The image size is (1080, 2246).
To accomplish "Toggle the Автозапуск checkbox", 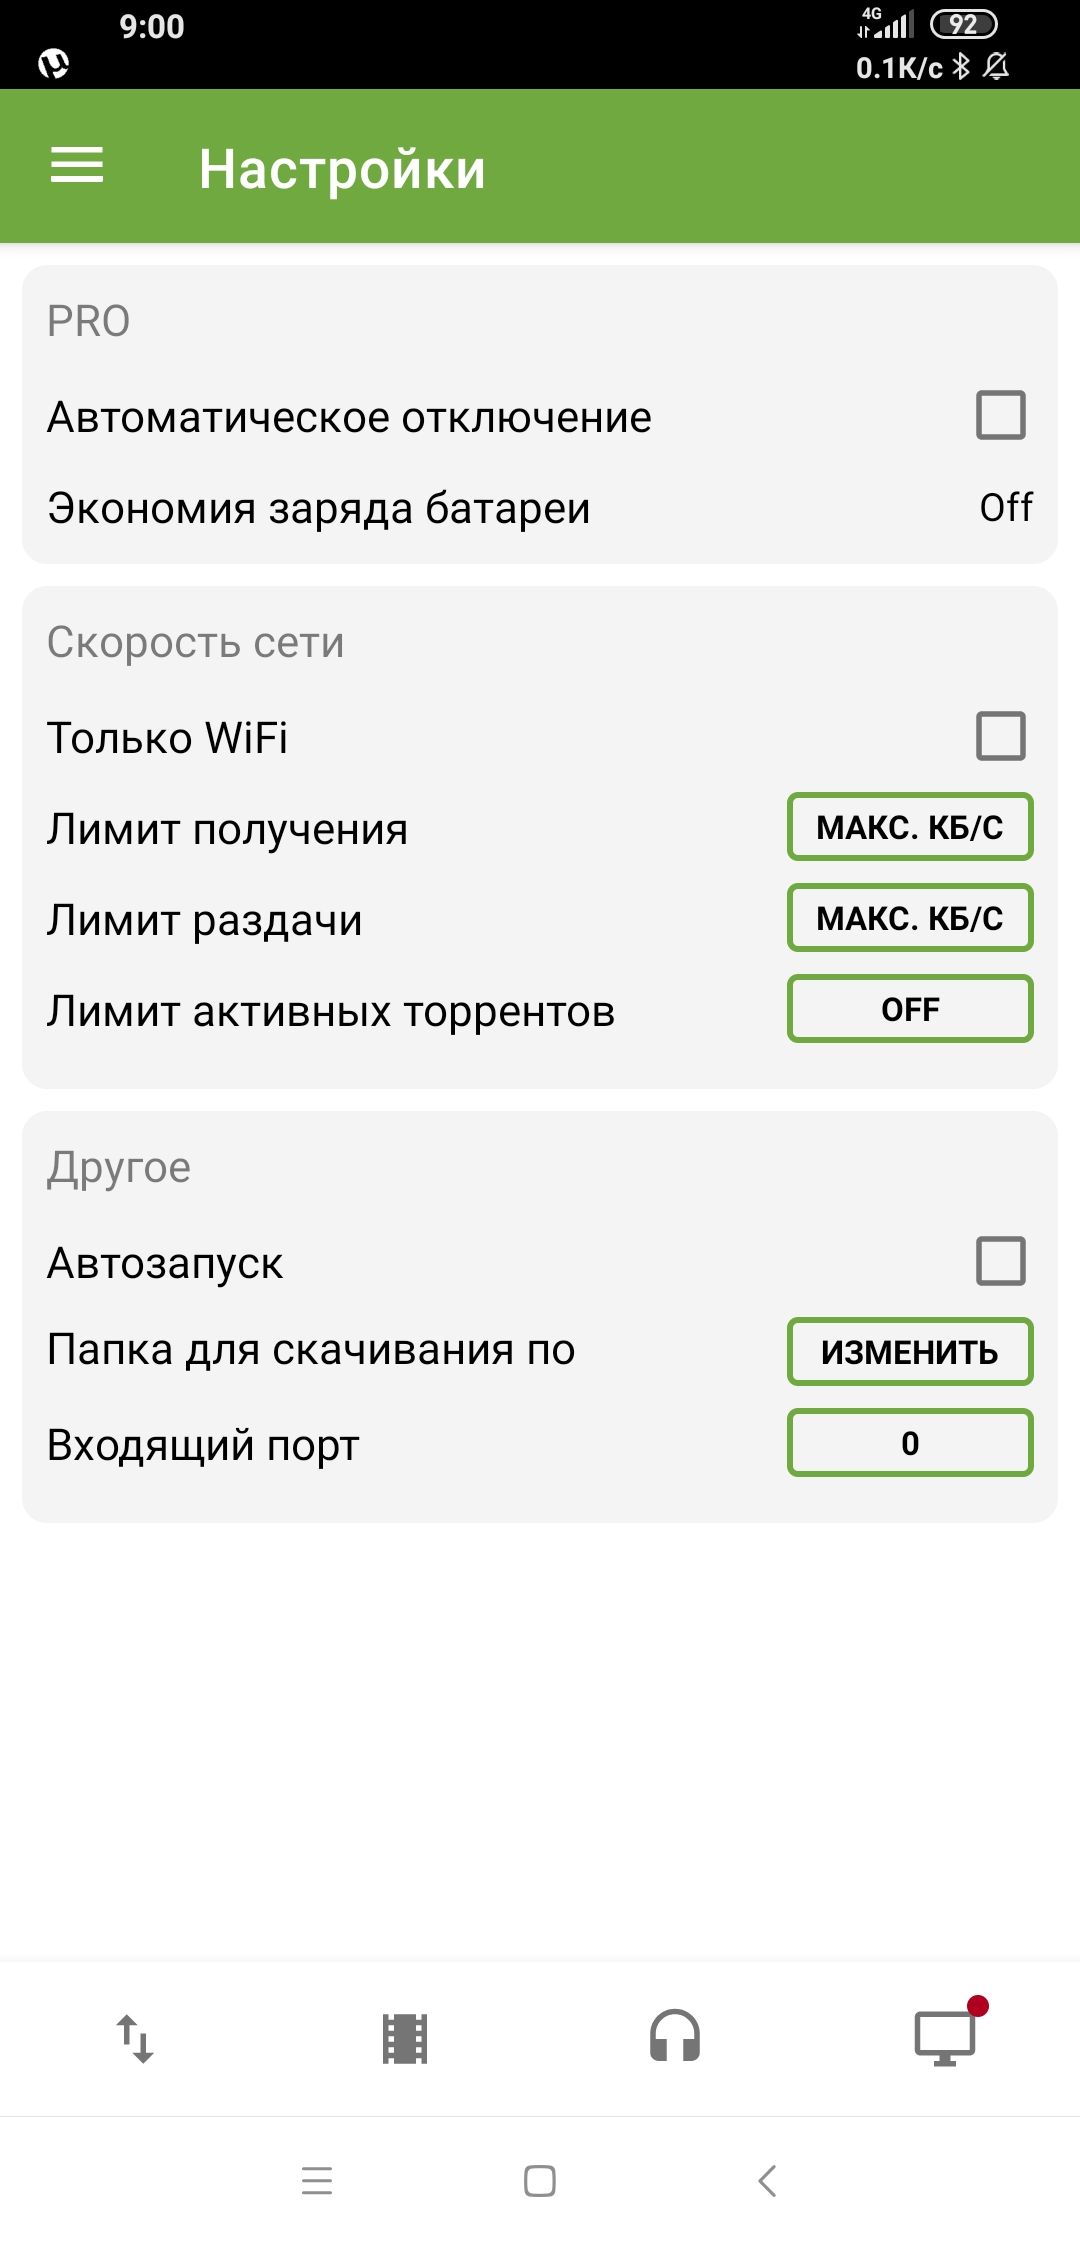I will click(1001, 1261).
